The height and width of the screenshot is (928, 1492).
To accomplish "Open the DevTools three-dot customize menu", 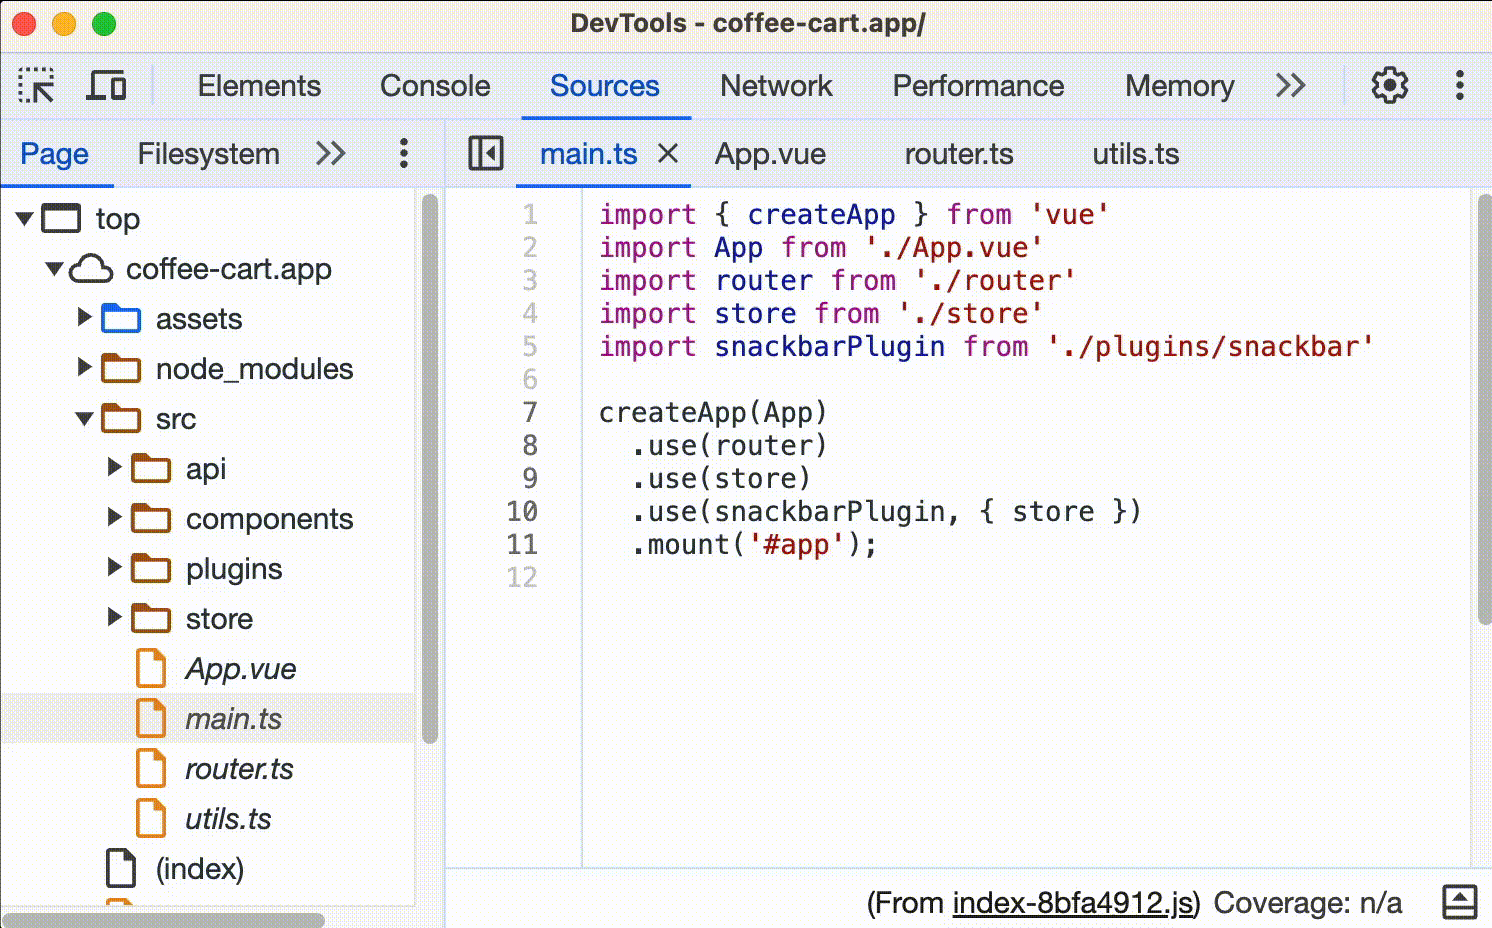I will [1460, 86].
